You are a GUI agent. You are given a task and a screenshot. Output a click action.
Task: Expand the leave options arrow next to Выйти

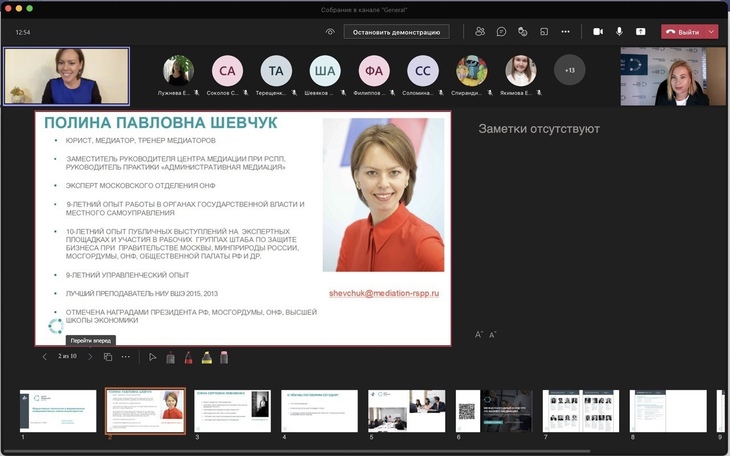pos(712,32)
